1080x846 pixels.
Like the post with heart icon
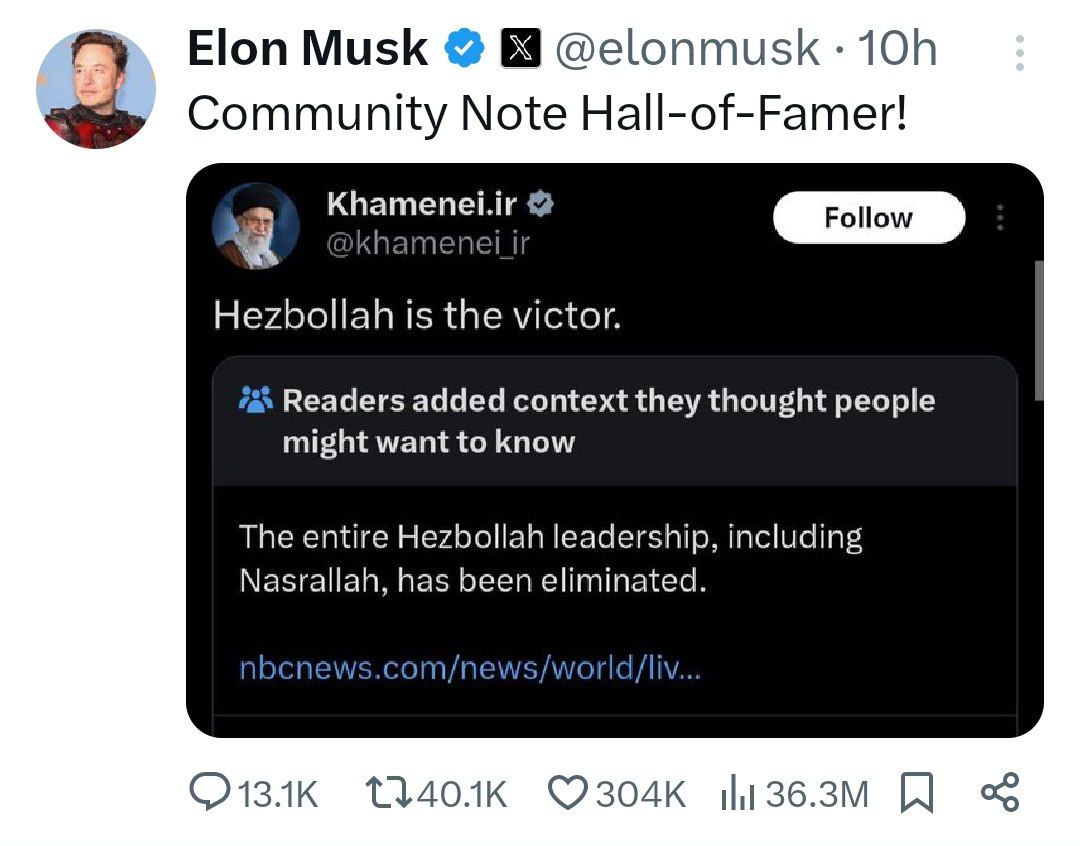pos(568,794)
